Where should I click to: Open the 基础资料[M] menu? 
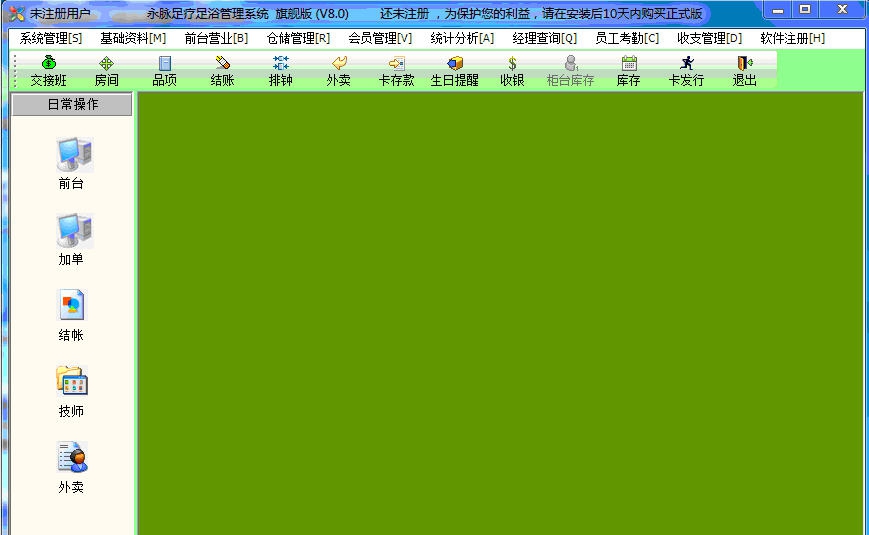pos(133,38)
